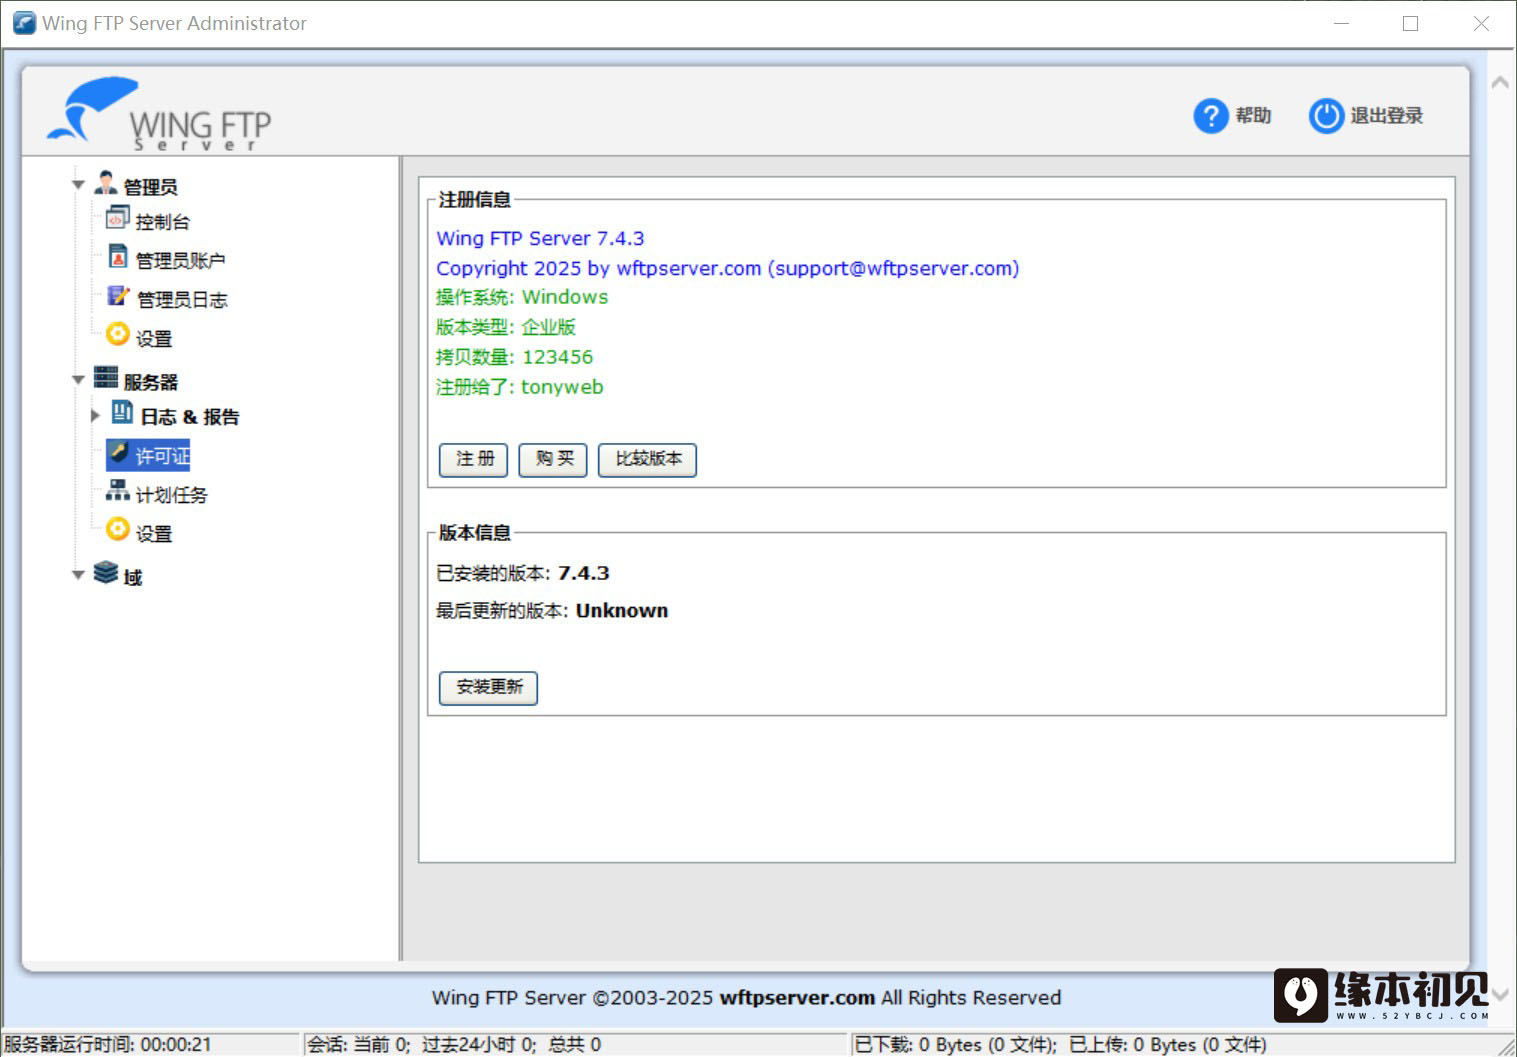This screenshot has width=1517, height=1057.
Task: Select the 日志 & 报告 label
Action: pyautogui.click(x=190, y=417)
